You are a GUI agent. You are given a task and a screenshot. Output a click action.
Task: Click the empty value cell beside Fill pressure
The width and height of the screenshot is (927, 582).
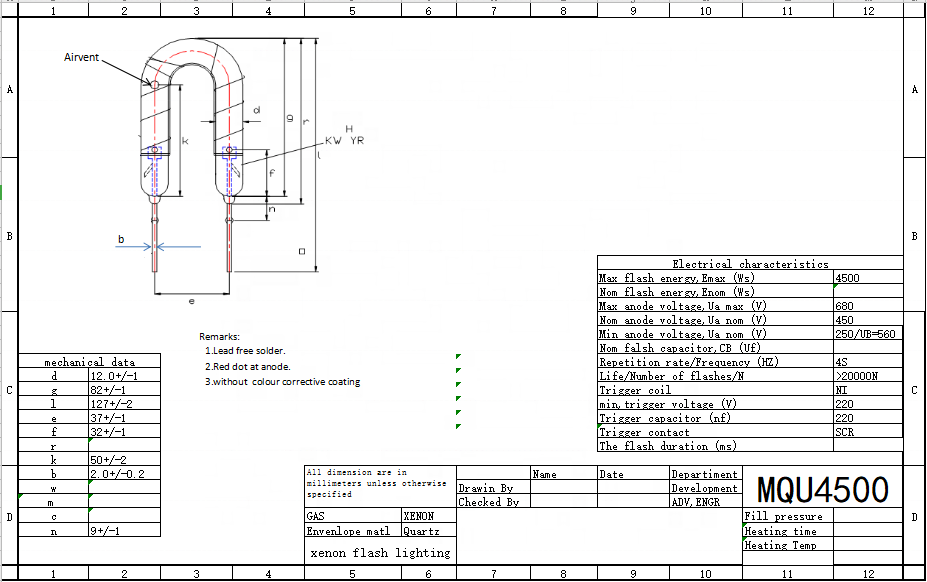coord(868,516)
